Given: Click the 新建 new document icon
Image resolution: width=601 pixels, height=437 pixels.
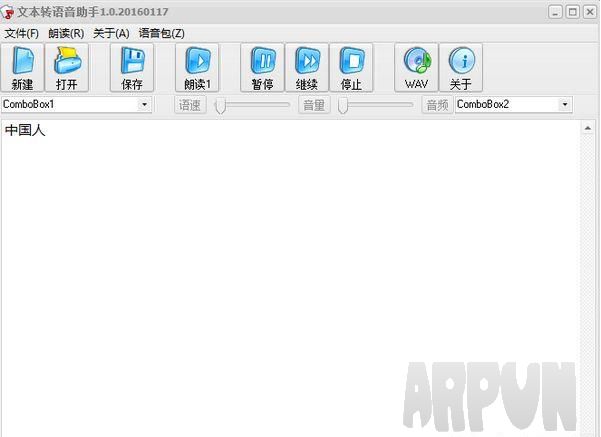Looking at the screenshot, I should [x=22, y=68].
